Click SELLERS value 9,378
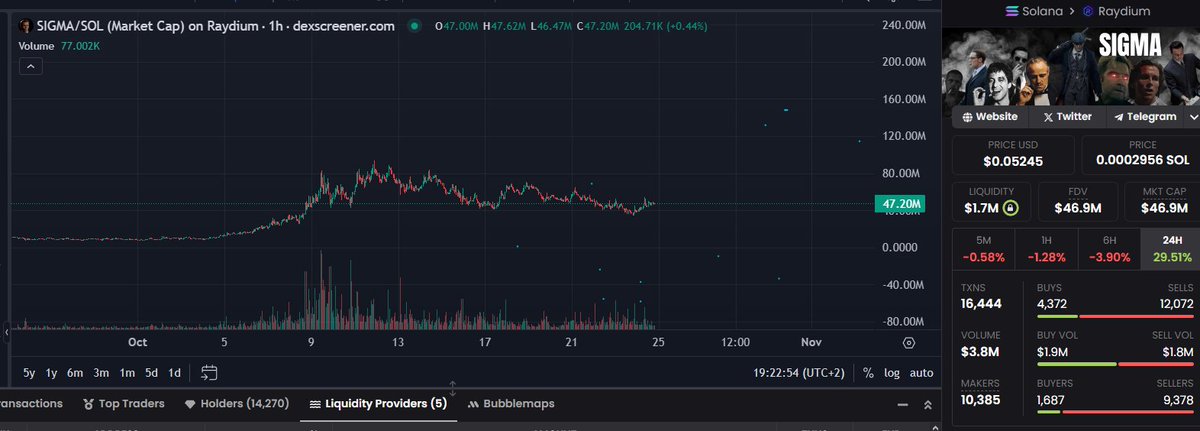 1177,400
